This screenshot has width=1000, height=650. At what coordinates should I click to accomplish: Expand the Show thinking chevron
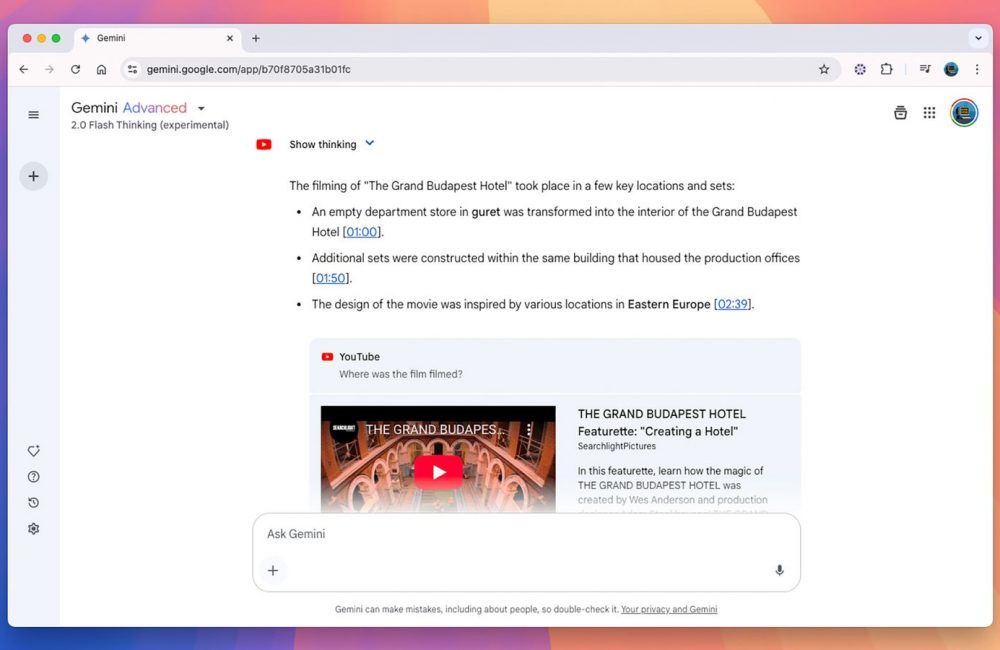point(369,143)
